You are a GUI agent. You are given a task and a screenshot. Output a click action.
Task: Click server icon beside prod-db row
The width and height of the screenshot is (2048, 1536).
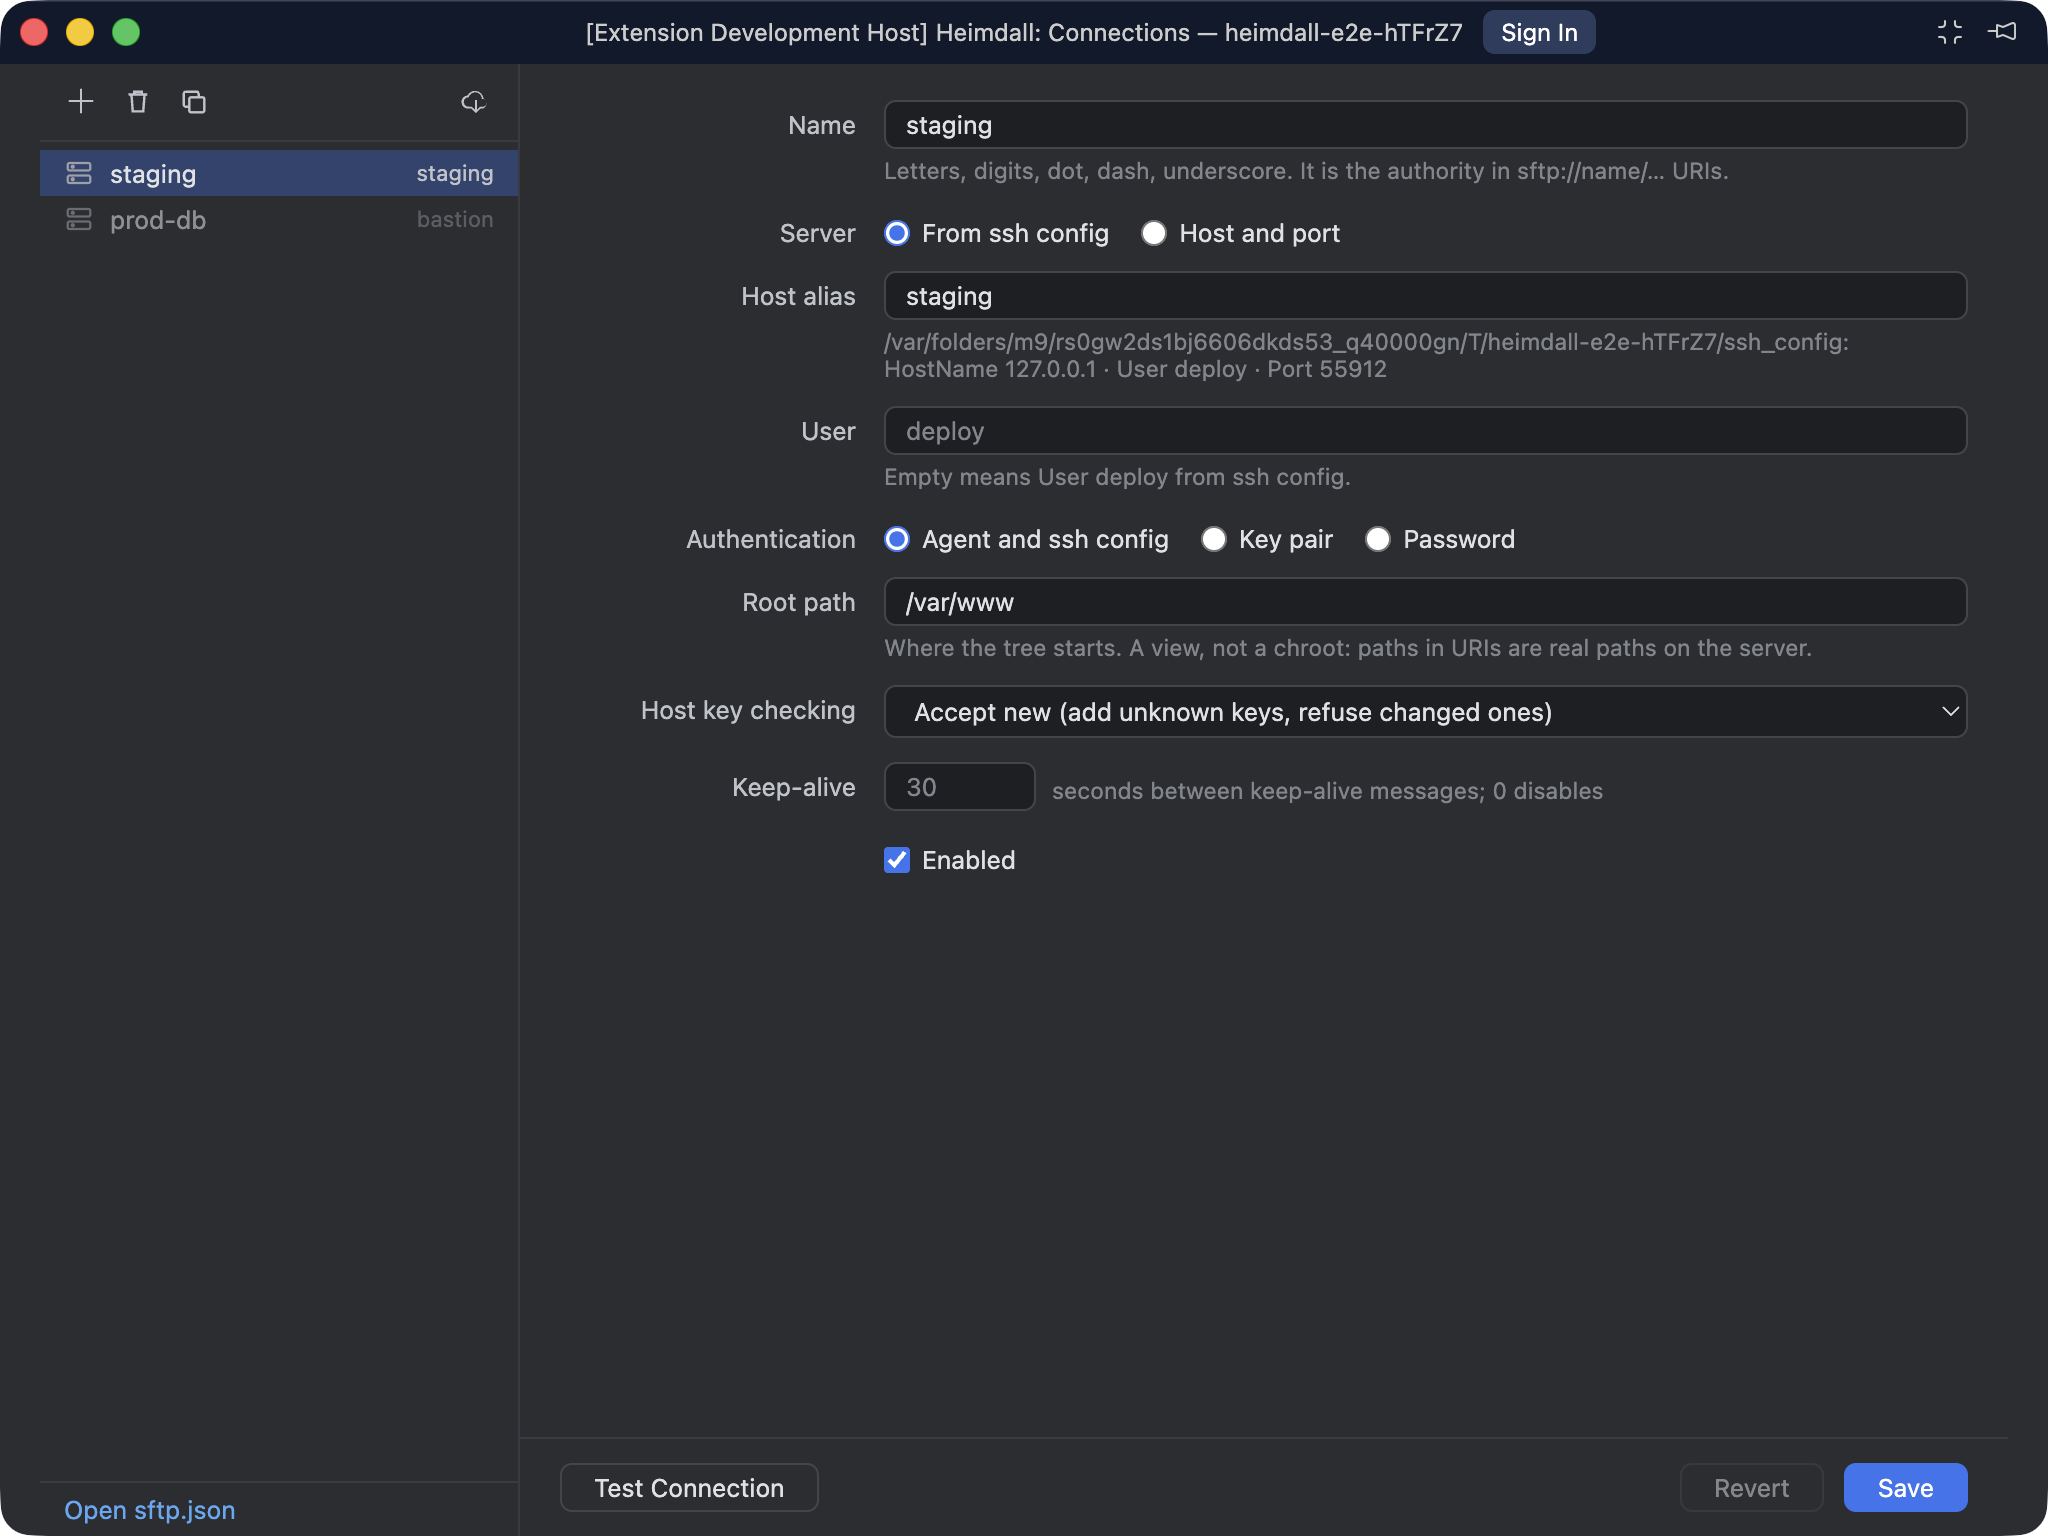click(79, 219)
